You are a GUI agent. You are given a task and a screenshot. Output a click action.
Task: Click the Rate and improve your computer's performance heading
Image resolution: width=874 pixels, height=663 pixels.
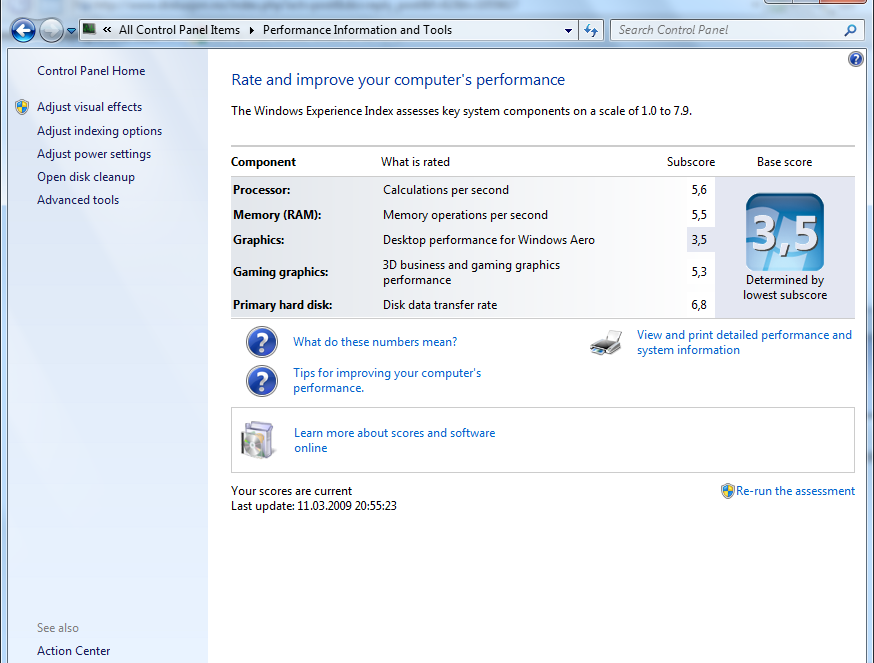398,80
